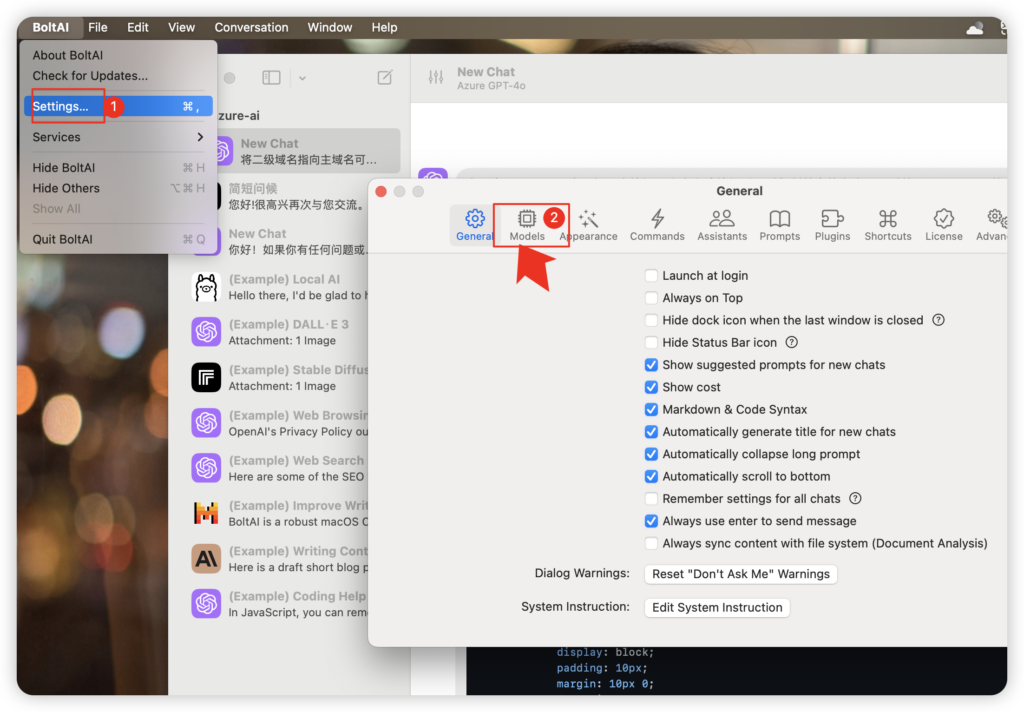The width and height of the screenshot is (1024, 712).
Task: Uncheck Show cost checkbox
Action: [651, 387]
